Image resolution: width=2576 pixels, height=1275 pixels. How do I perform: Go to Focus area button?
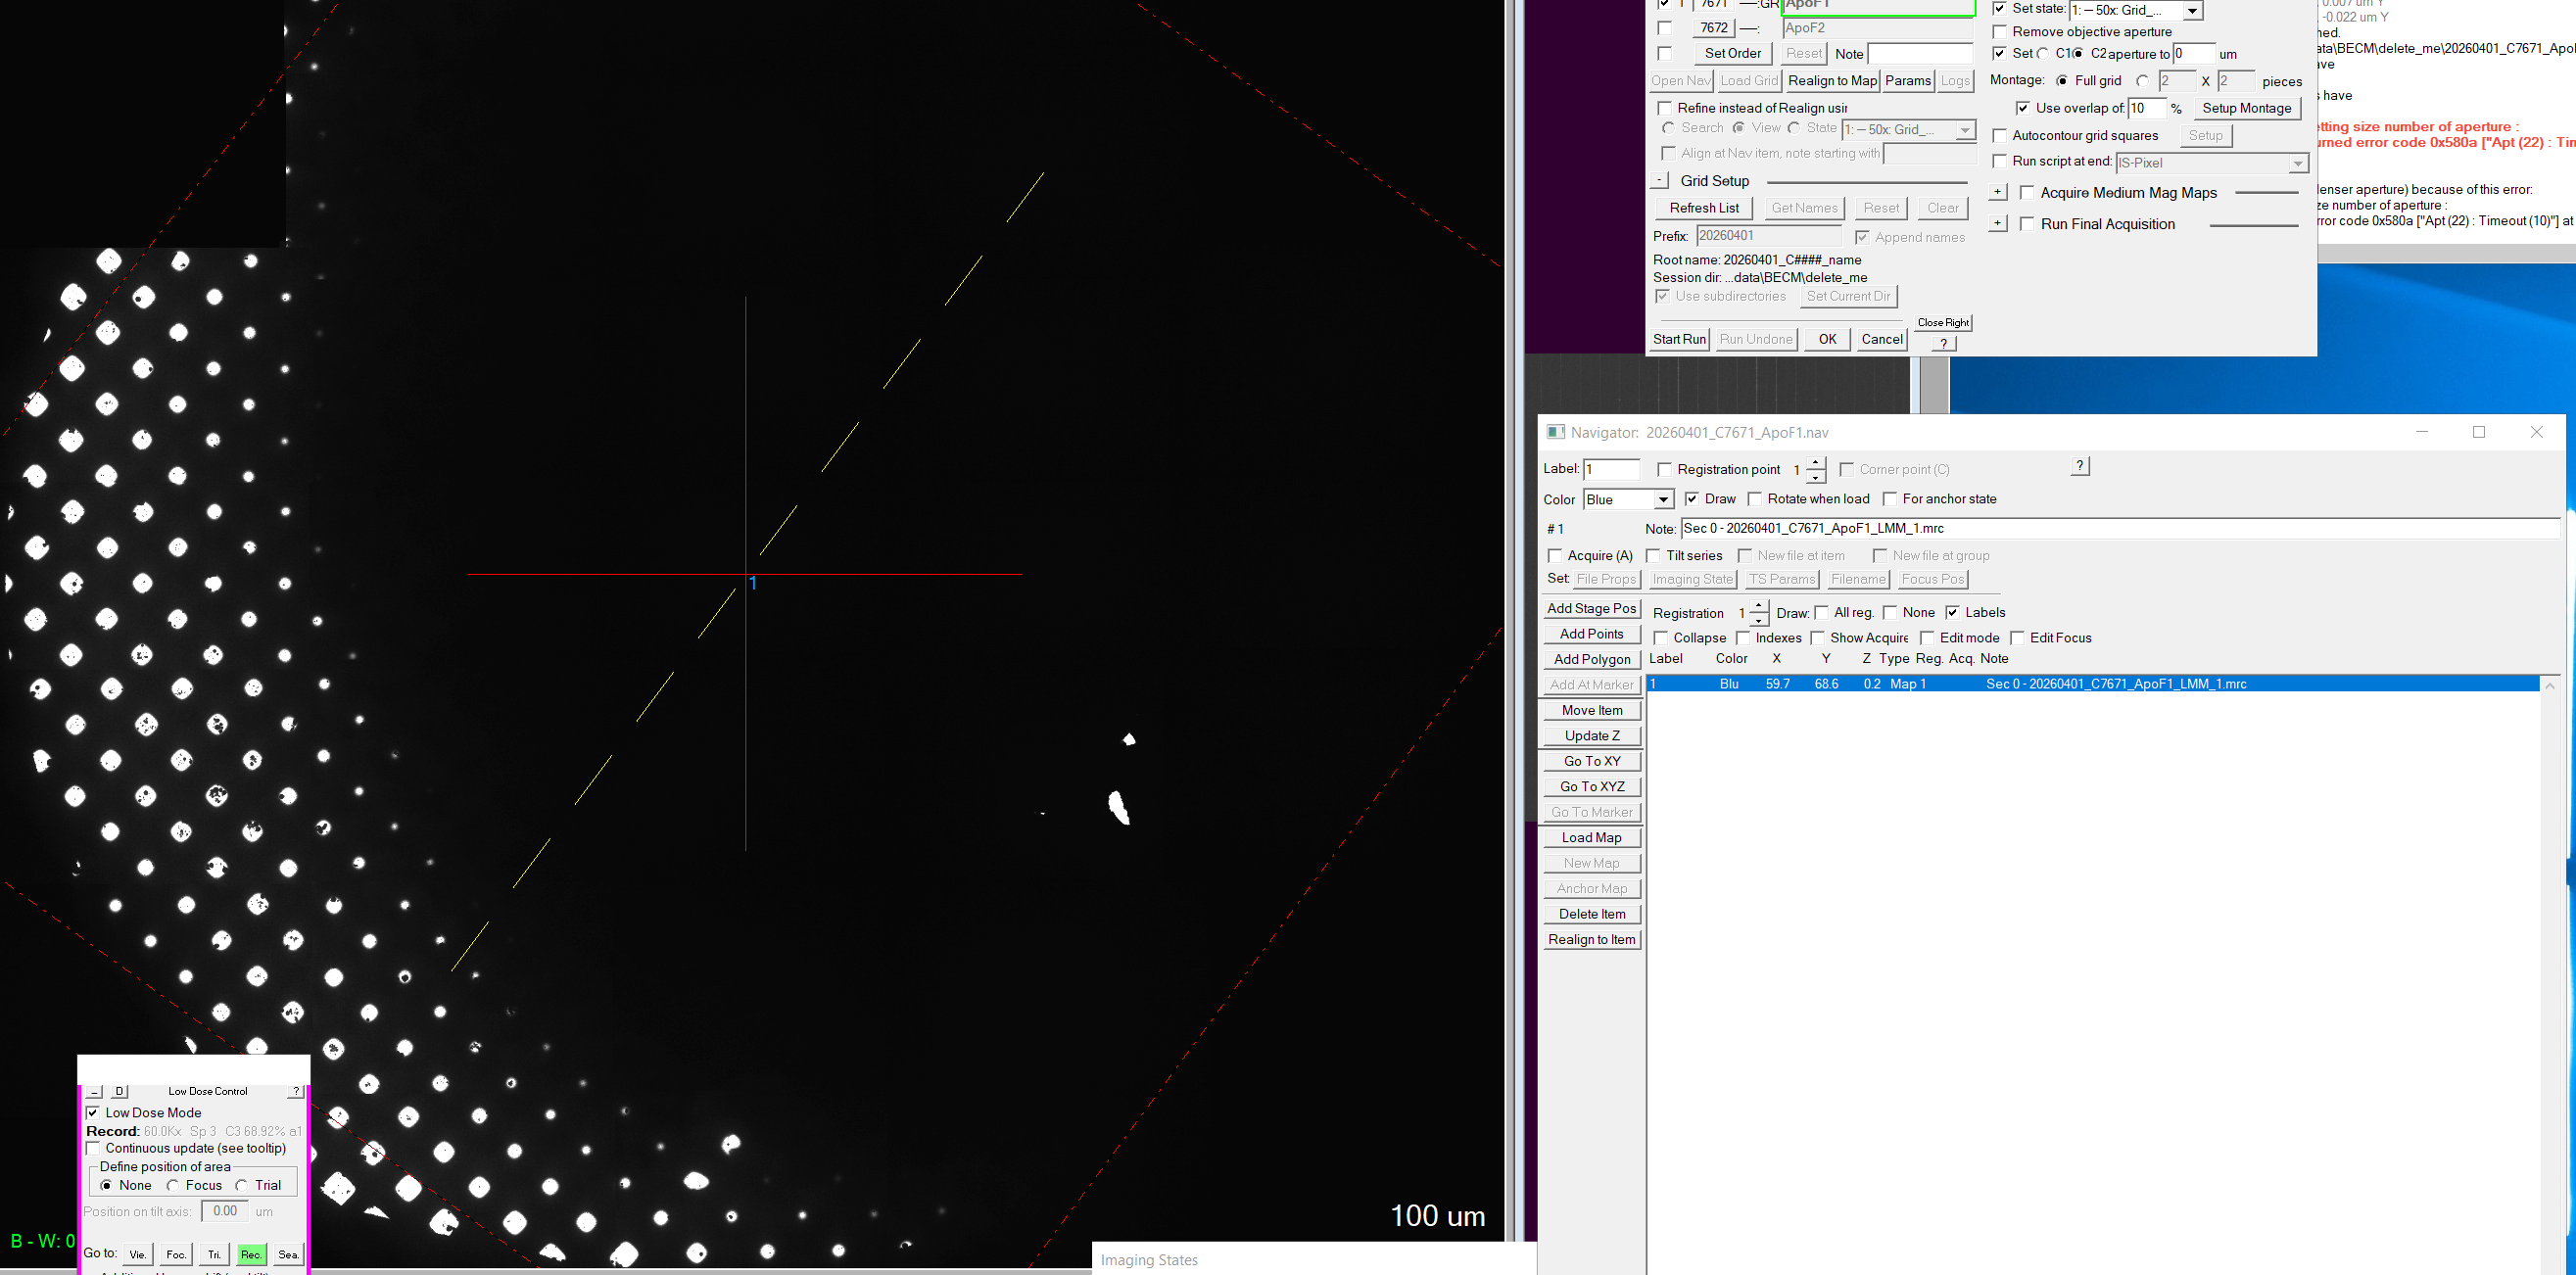pos(176,1254)
